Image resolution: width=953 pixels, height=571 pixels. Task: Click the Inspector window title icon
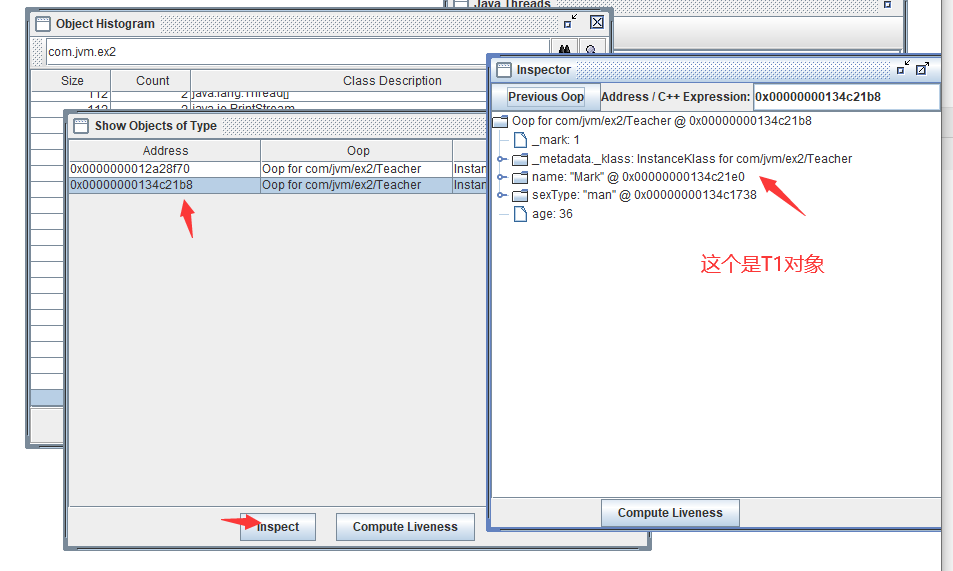pos(504,70)
